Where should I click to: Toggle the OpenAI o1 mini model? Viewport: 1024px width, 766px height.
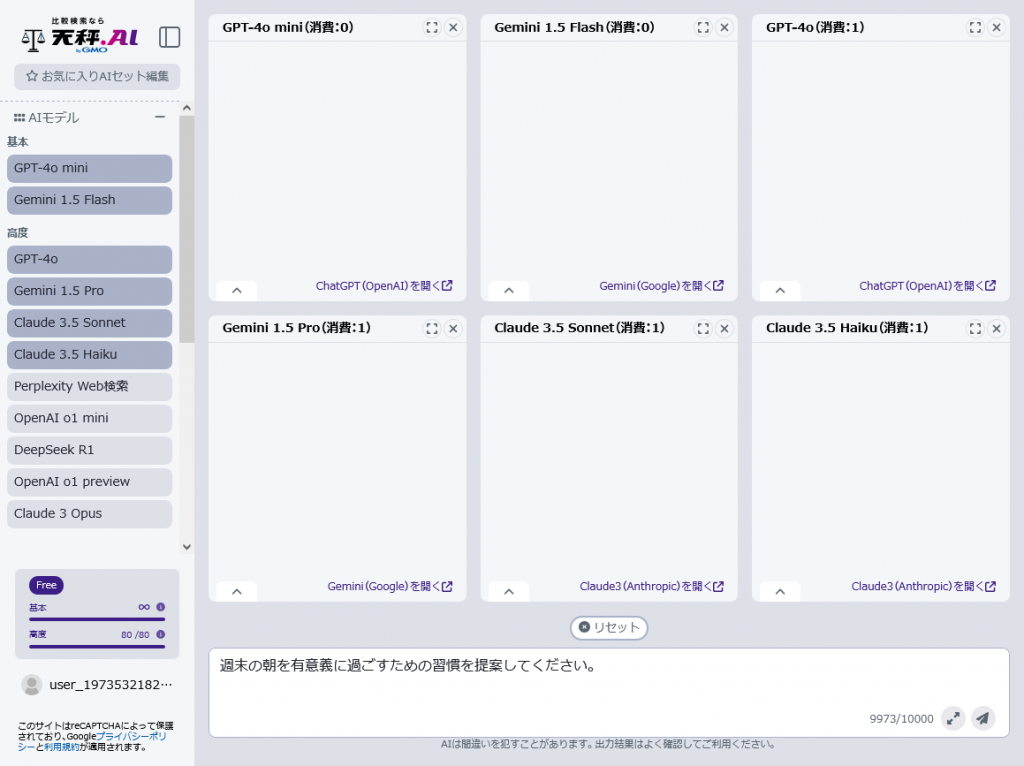[x=89, y=418]
